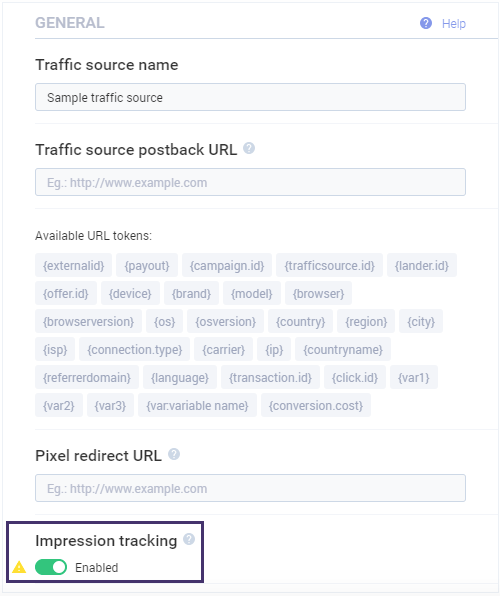This screenshot has height=596, width=500.
Task: Insert the {payout} token
Action: point(147,265)
